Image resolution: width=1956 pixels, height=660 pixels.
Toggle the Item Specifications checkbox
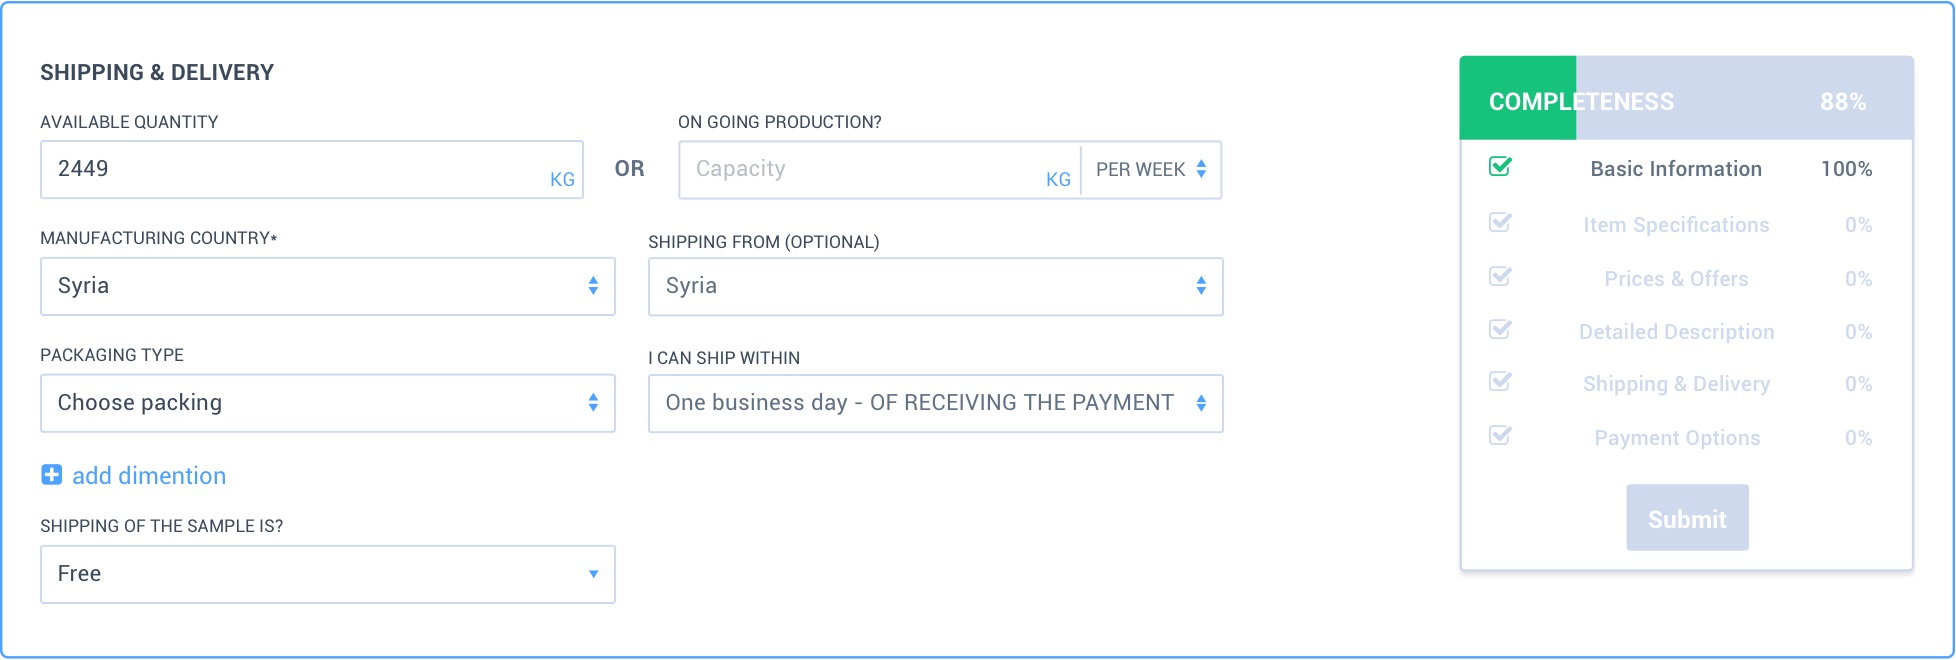(x=1500, y=222)
